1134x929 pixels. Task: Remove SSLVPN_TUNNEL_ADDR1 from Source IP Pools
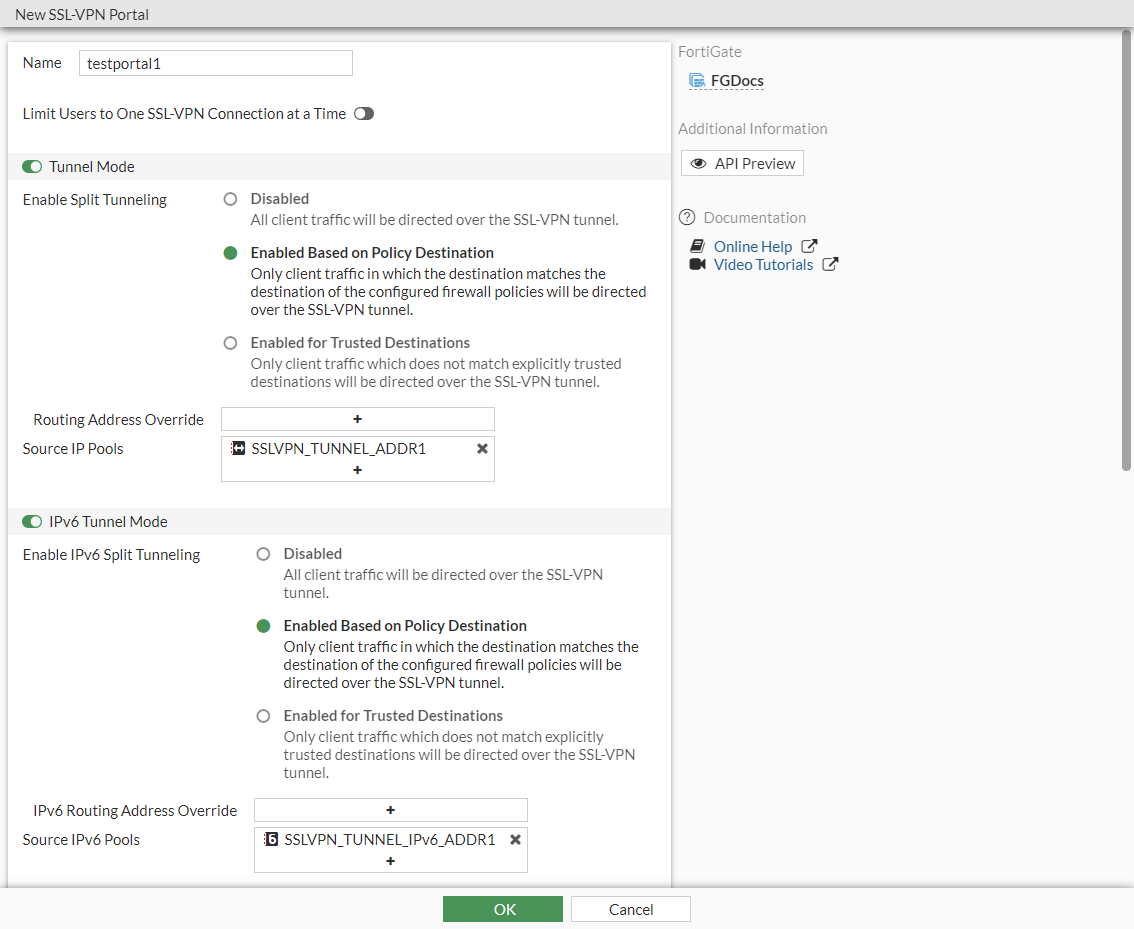pos(482,449)
